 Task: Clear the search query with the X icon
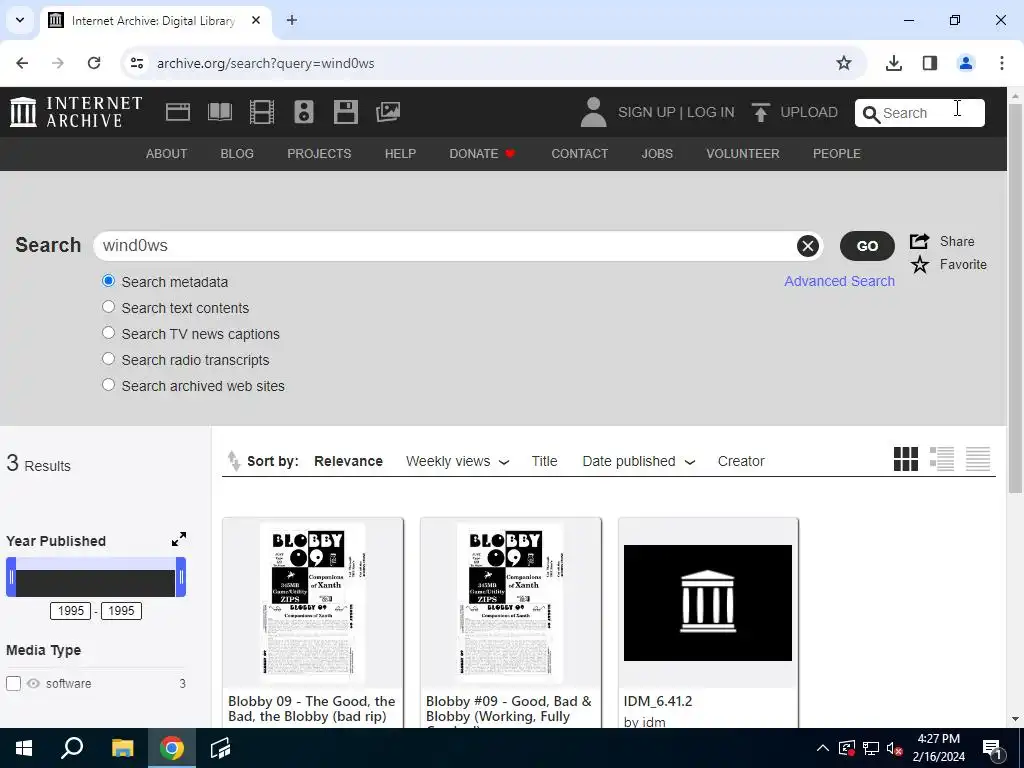click(808, 246)
